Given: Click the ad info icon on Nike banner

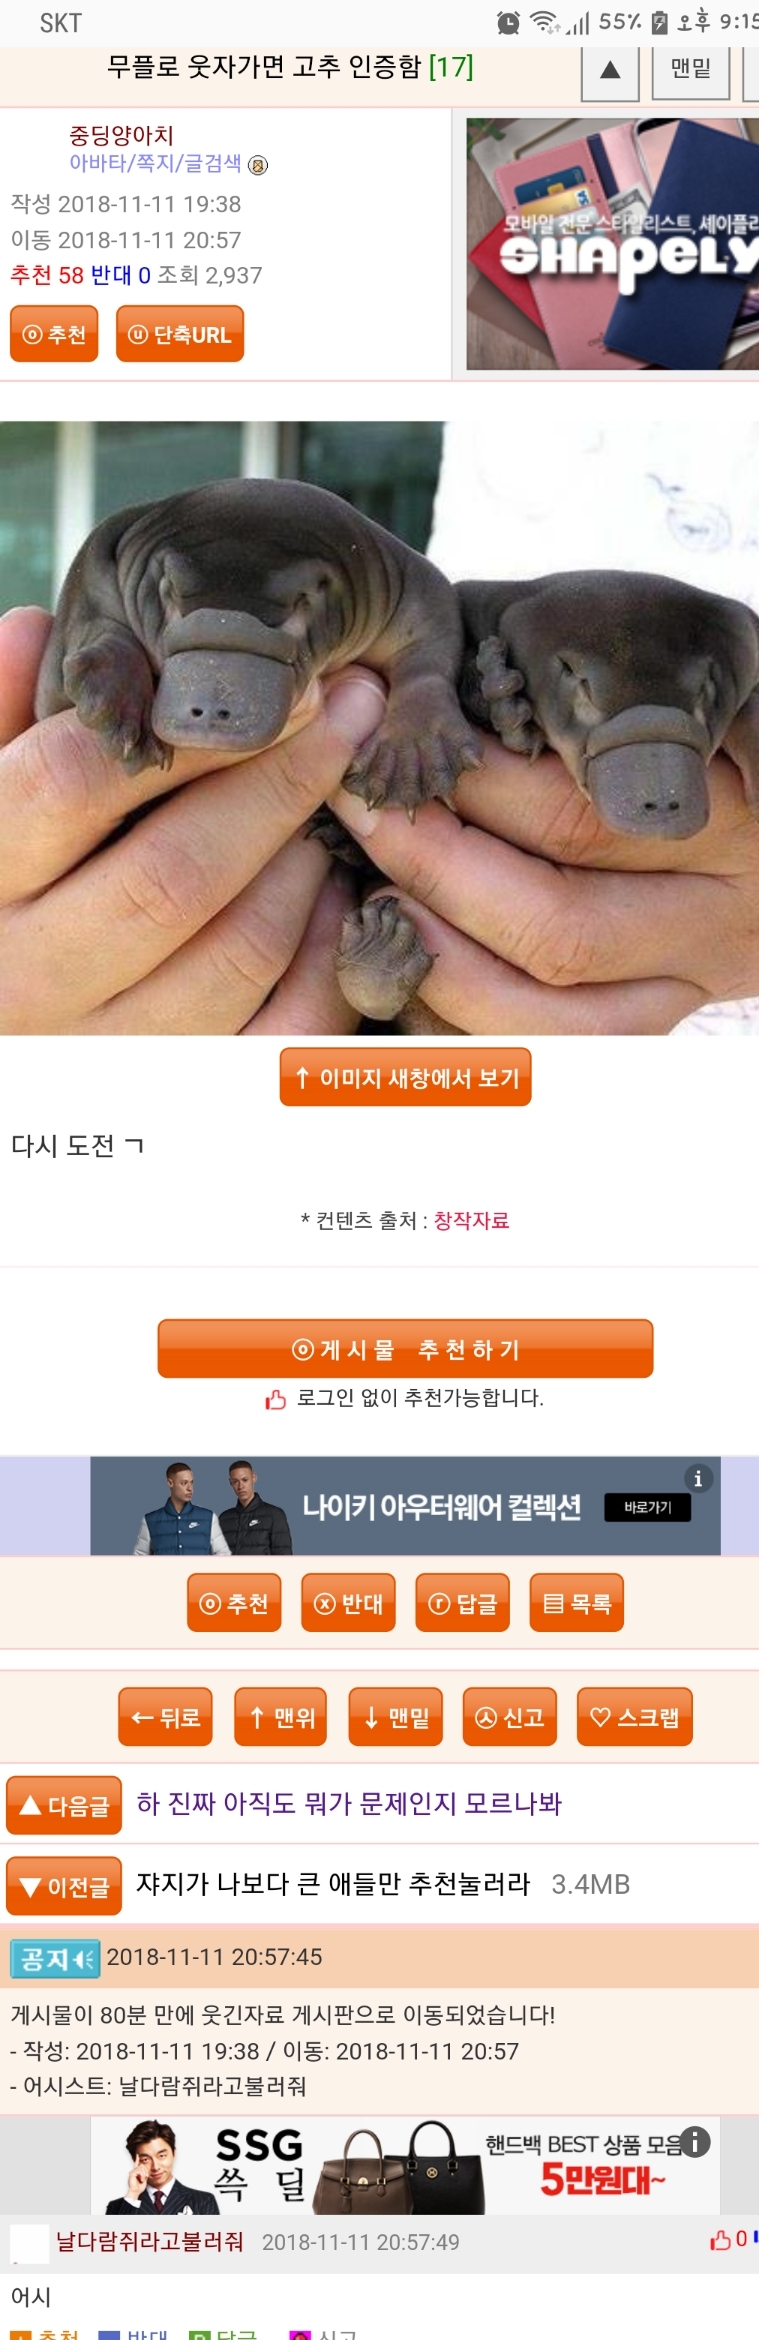Looking at the screenshot, I should 698,1478.
